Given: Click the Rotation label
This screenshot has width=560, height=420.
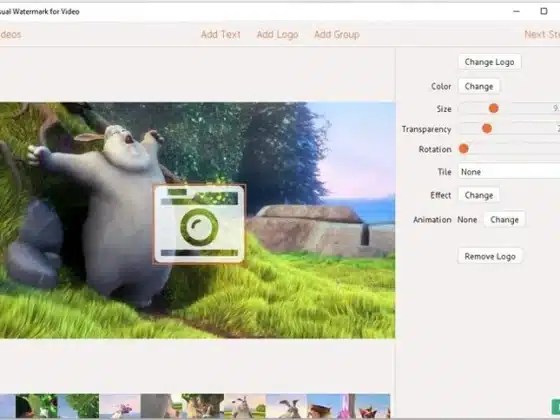Looking at the screenshot, I should pos(435,149).
